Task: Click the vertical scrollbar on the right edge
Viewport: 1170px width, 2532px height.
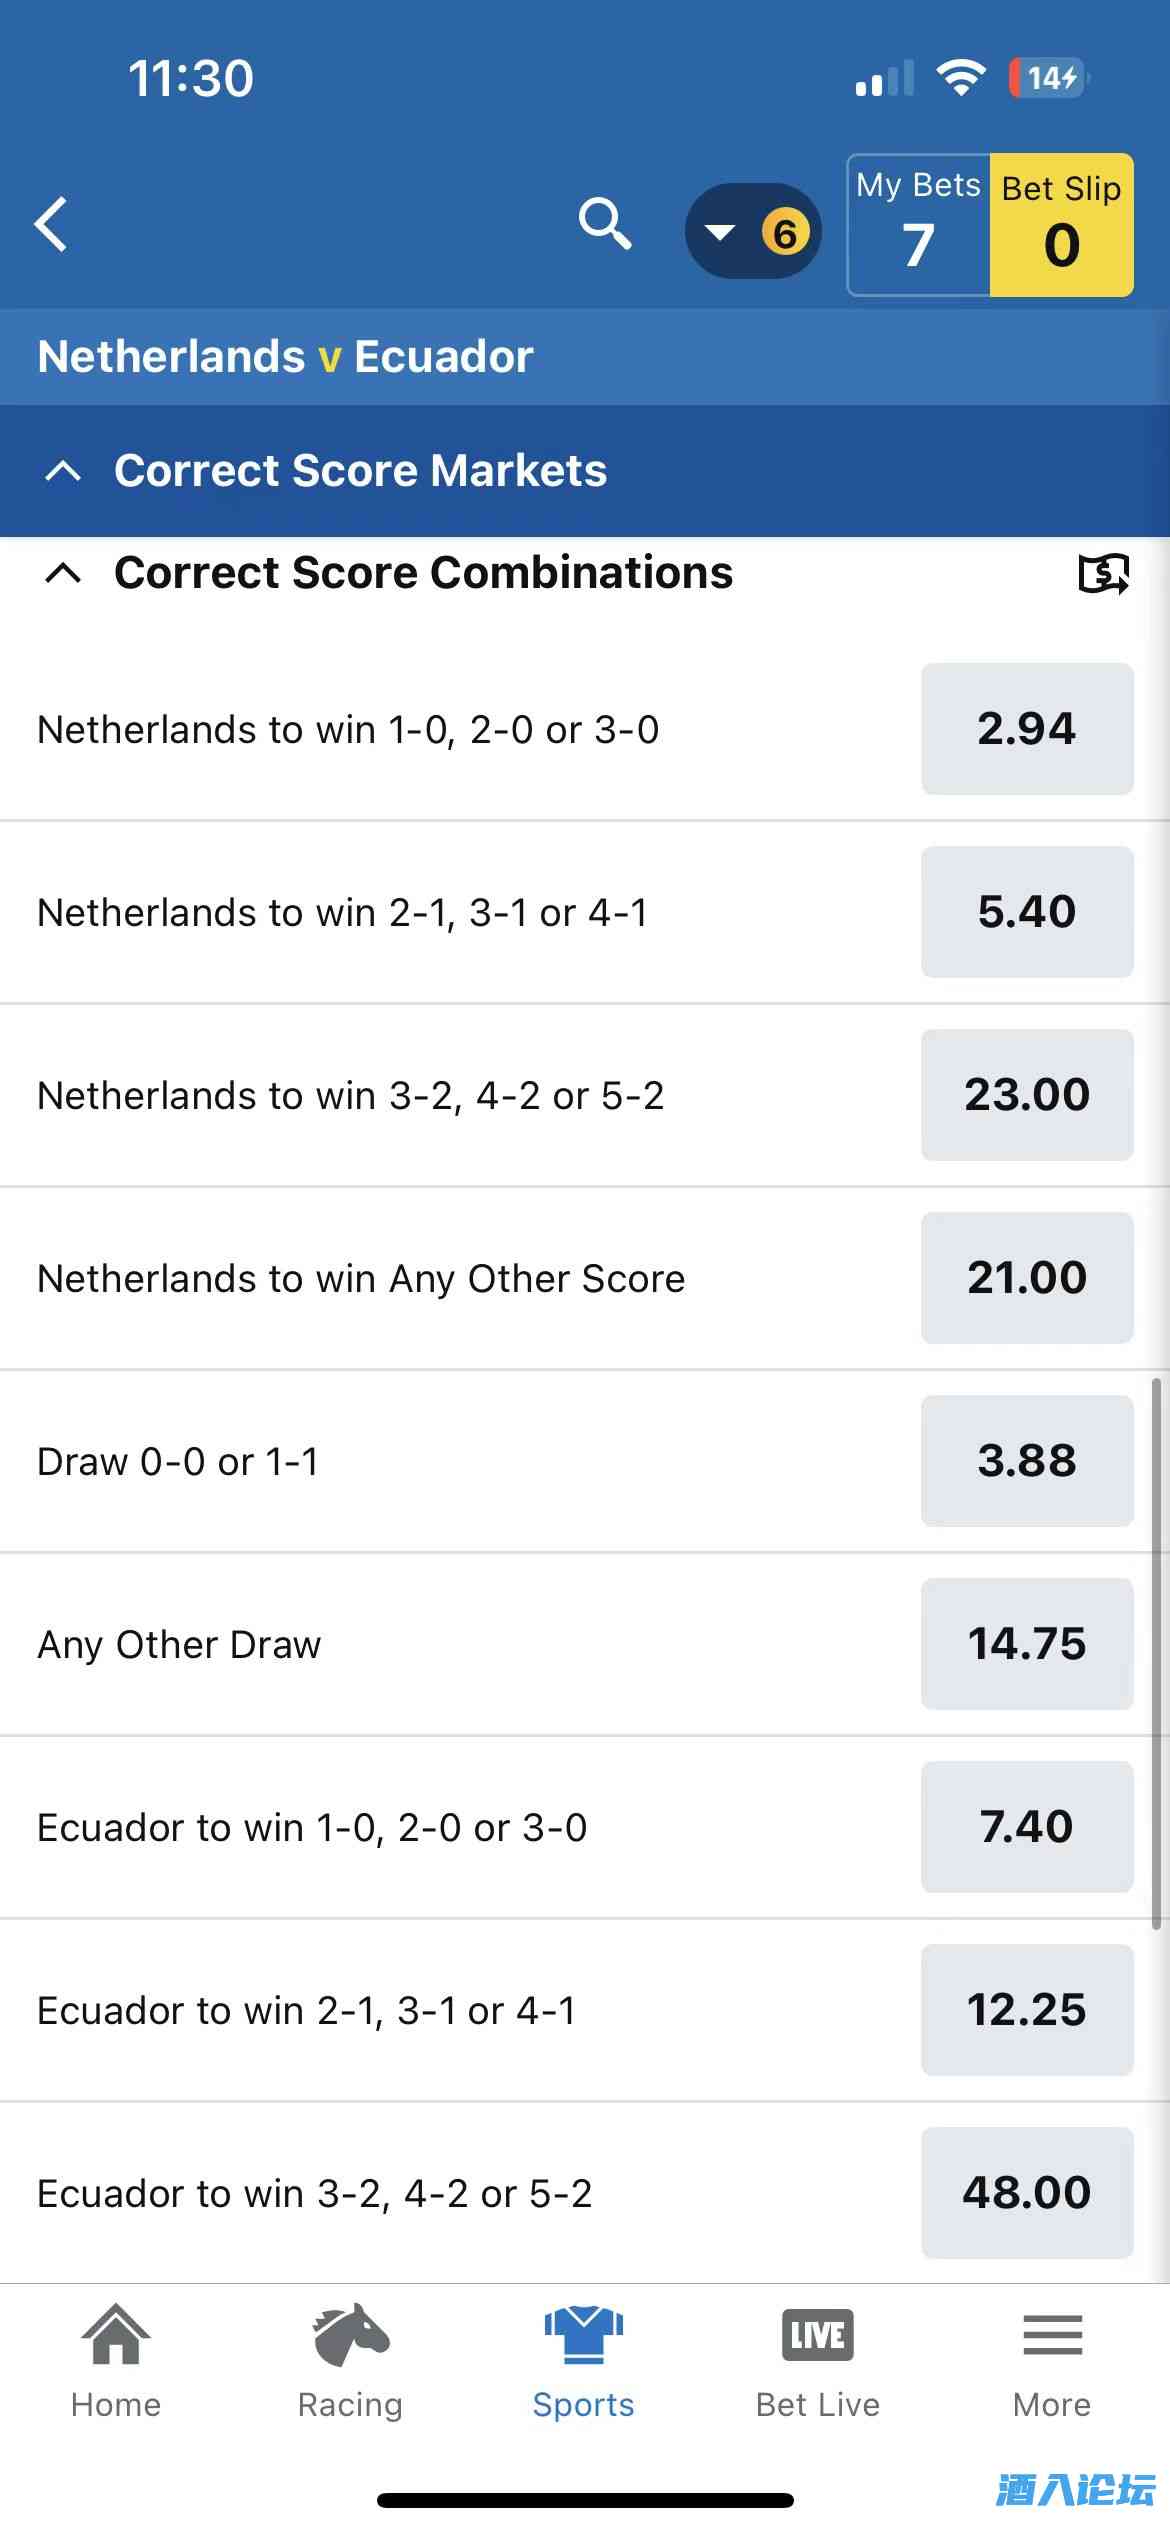Action: tap(1156, 1650)
